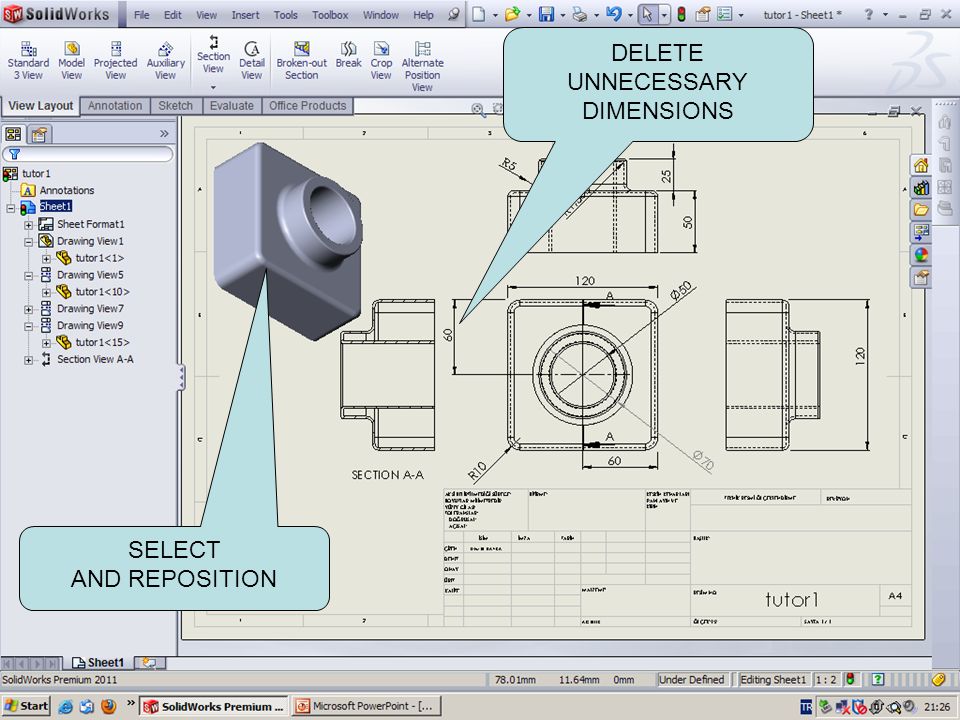960x720 pixels.
Task: Open the File menu
Action: point(141,15)
